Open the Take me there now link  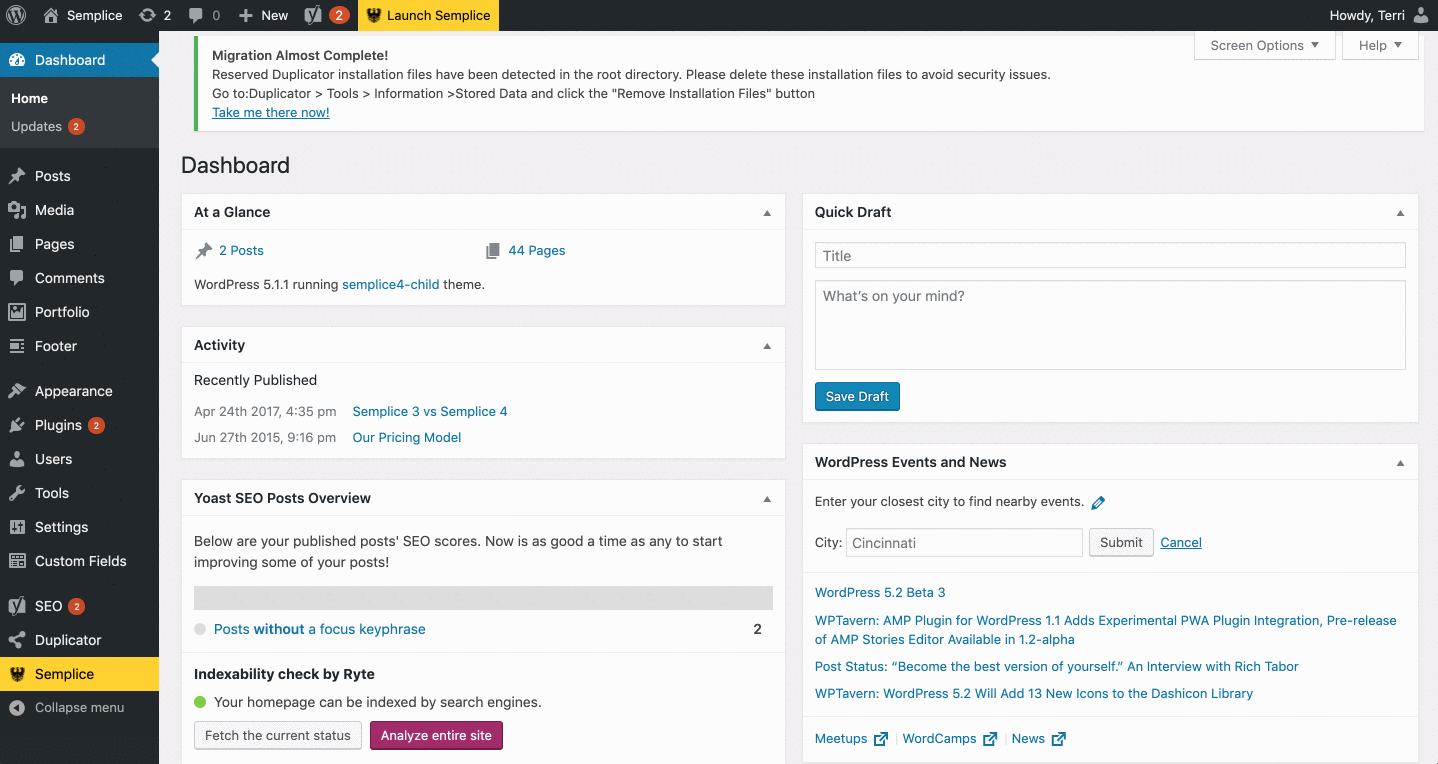(270, 112)
